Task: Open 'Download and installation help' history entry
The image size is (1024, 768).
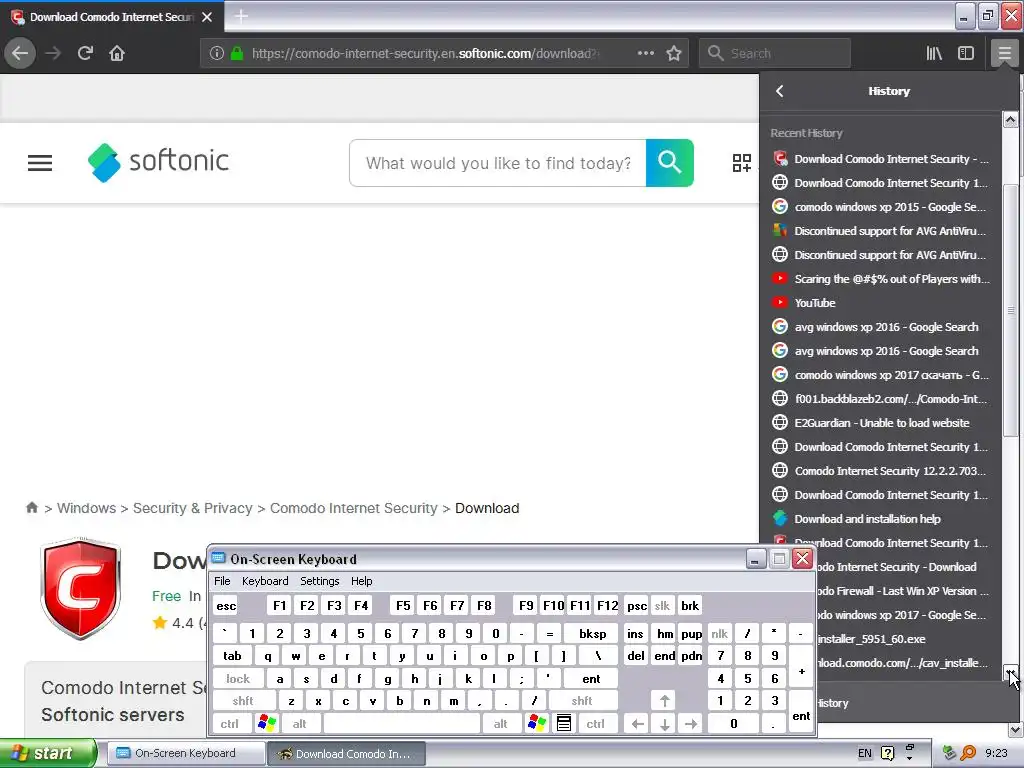Action: pyautogui.click(x=880, y=519)
